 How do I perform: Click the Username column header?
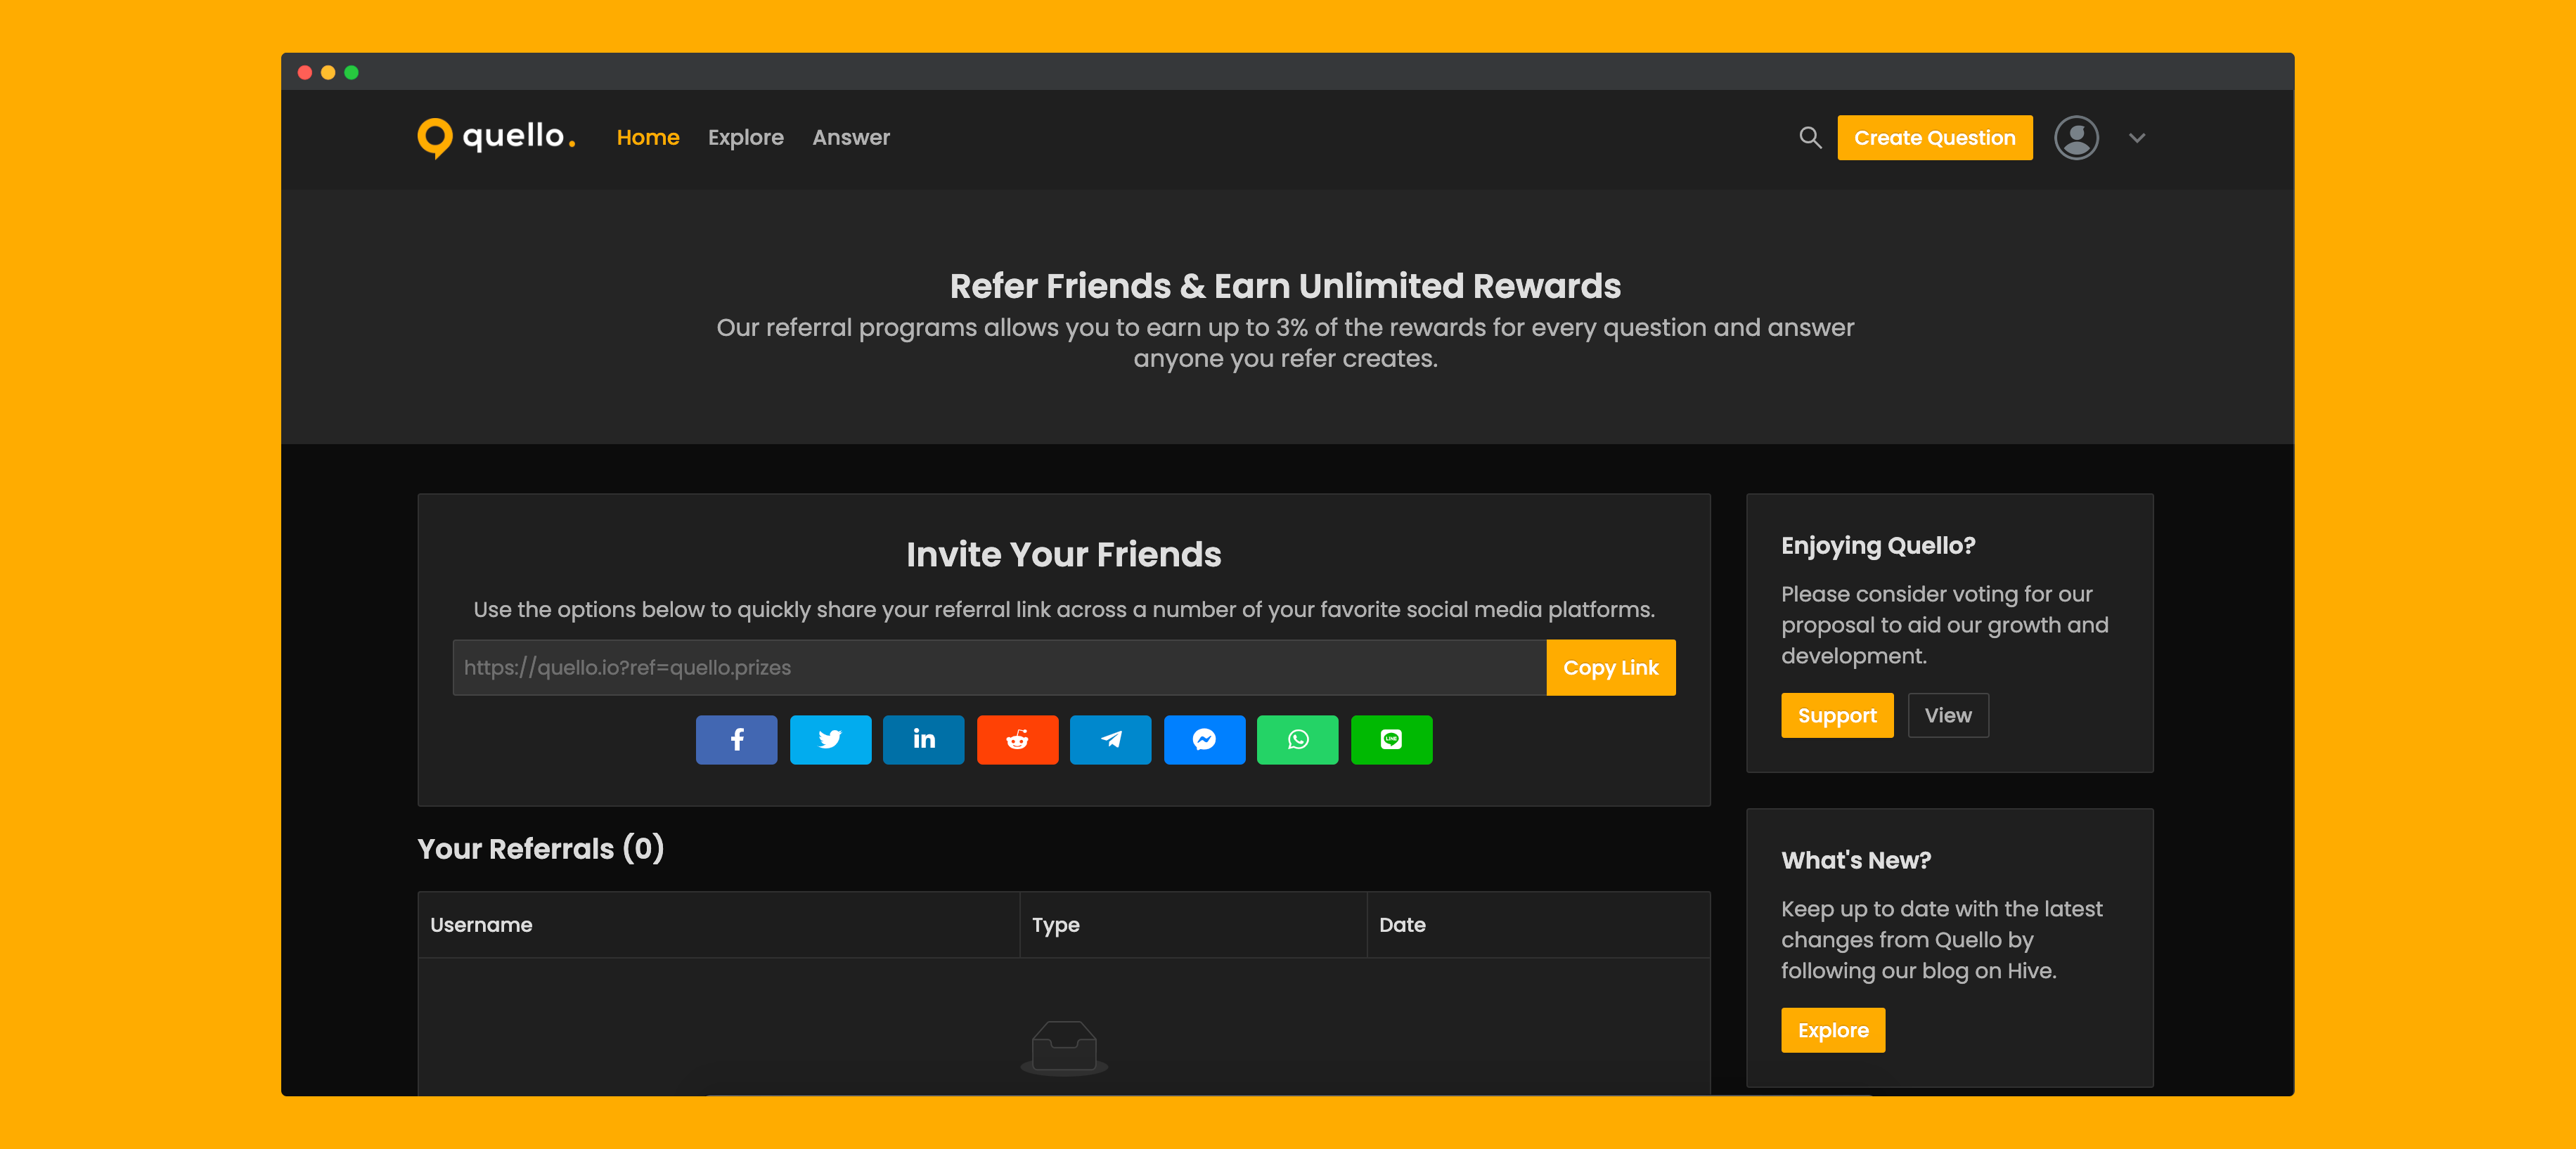[719, 925]
